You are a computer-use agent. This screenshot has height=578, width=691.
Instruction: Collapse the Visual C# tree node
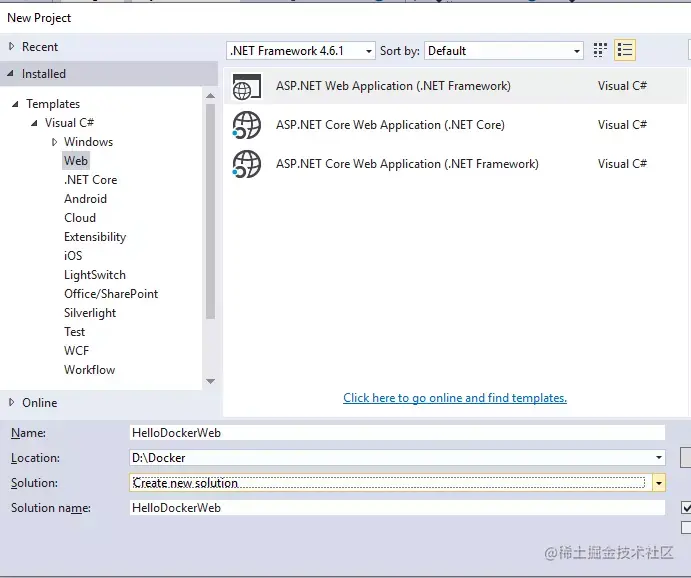[x=34, y=123]
